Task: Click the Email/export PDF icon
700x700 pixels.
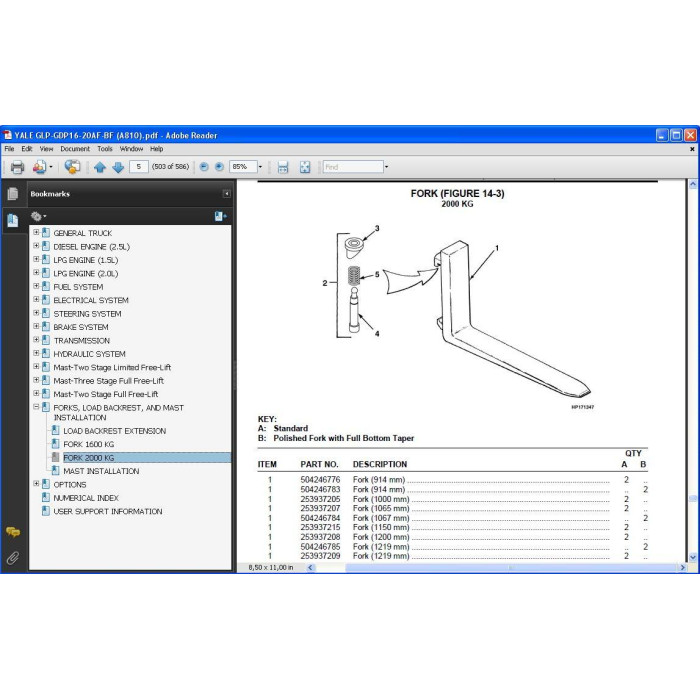Action: point(39,167)
